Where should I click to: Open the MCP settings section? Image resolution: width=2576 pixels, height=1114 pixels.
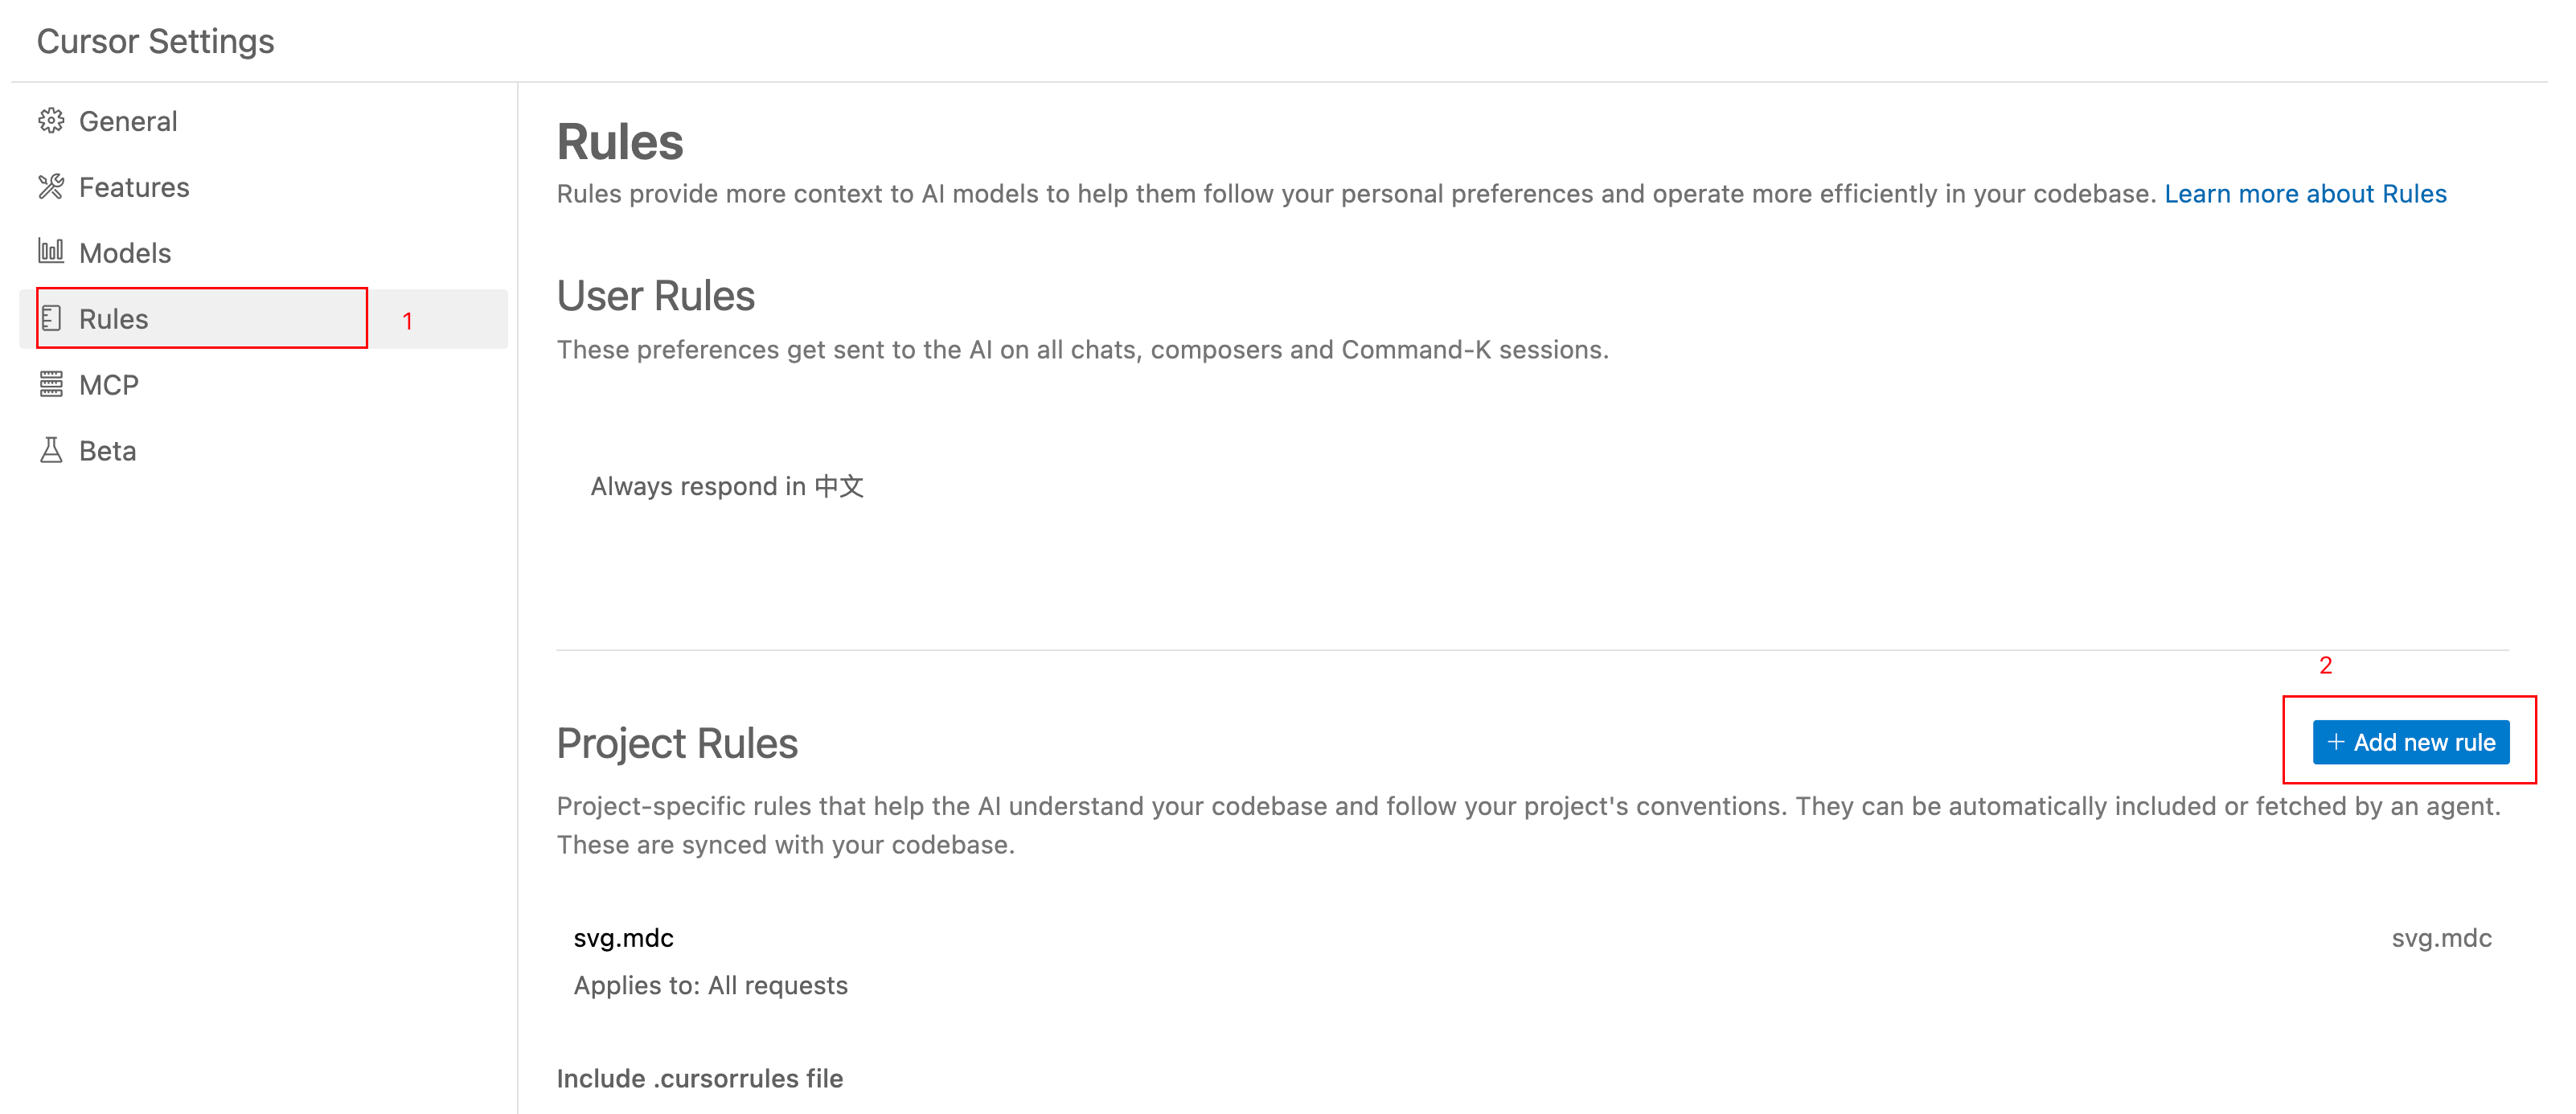(109, 385)
